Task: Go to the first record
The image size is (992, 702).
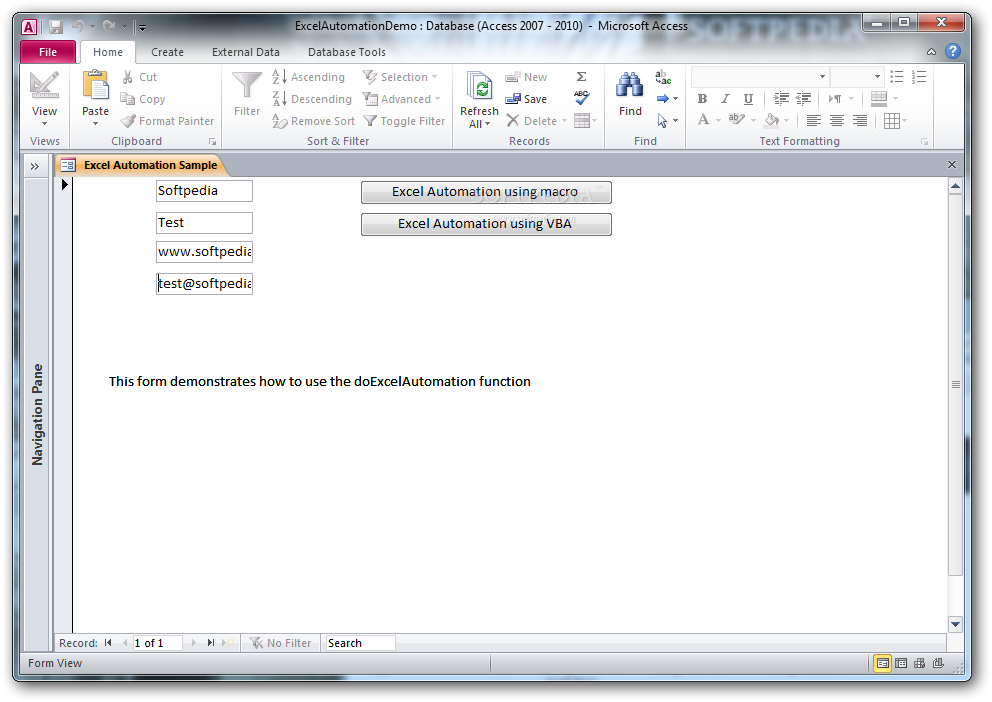Action: pyautogui.click(x=108, y=643)
